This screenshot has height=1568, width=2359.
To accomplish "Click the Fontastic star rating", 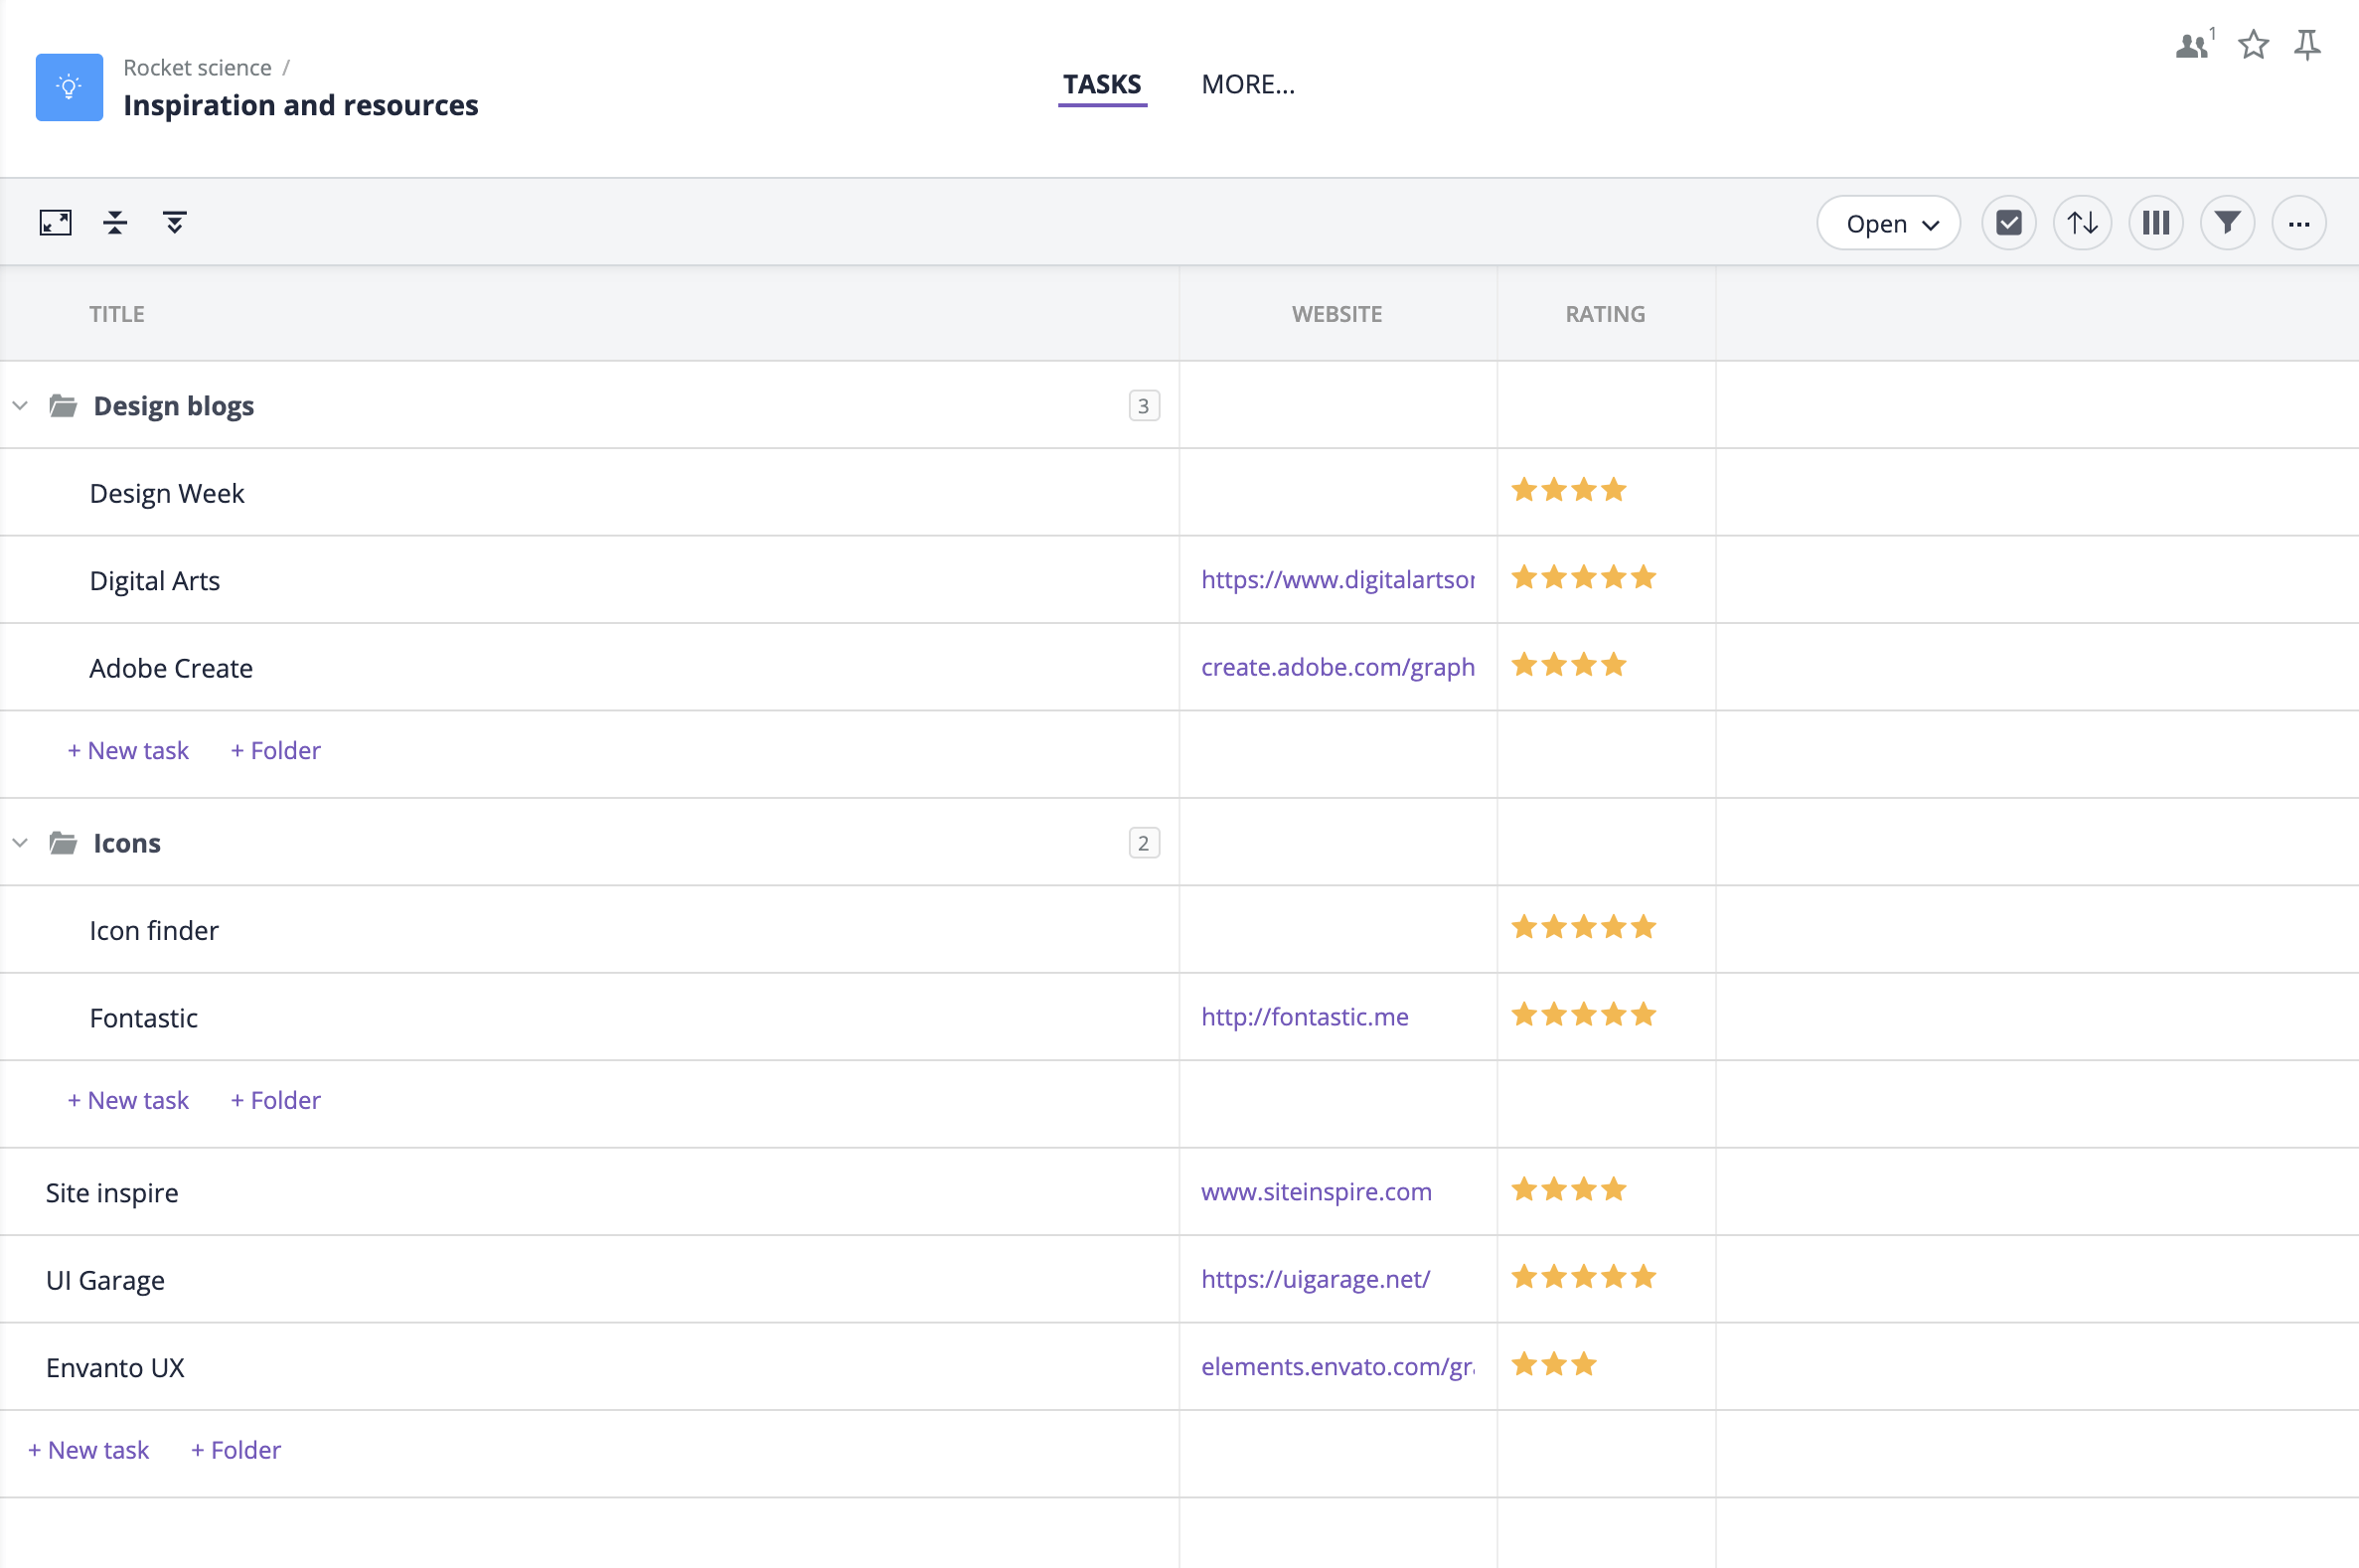I will (1584, 1015).
